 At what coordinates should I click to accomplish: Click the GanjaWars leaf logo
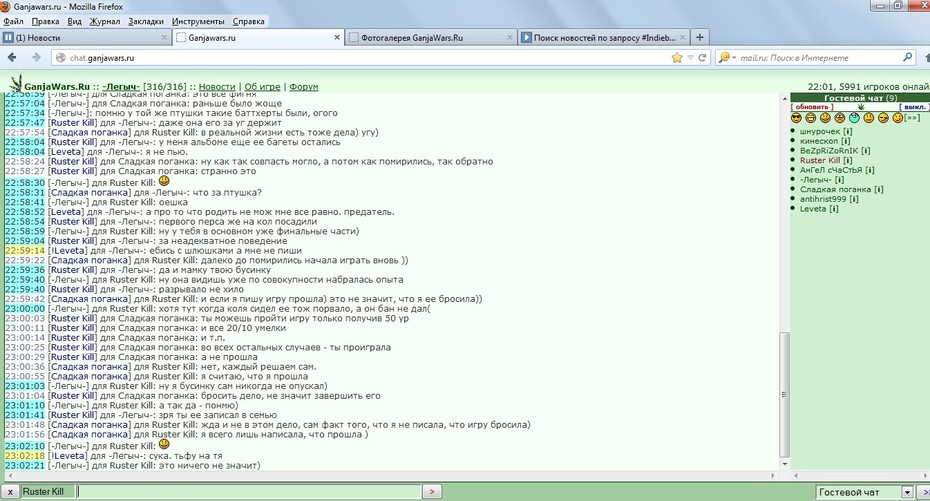[x=16, y=84]
